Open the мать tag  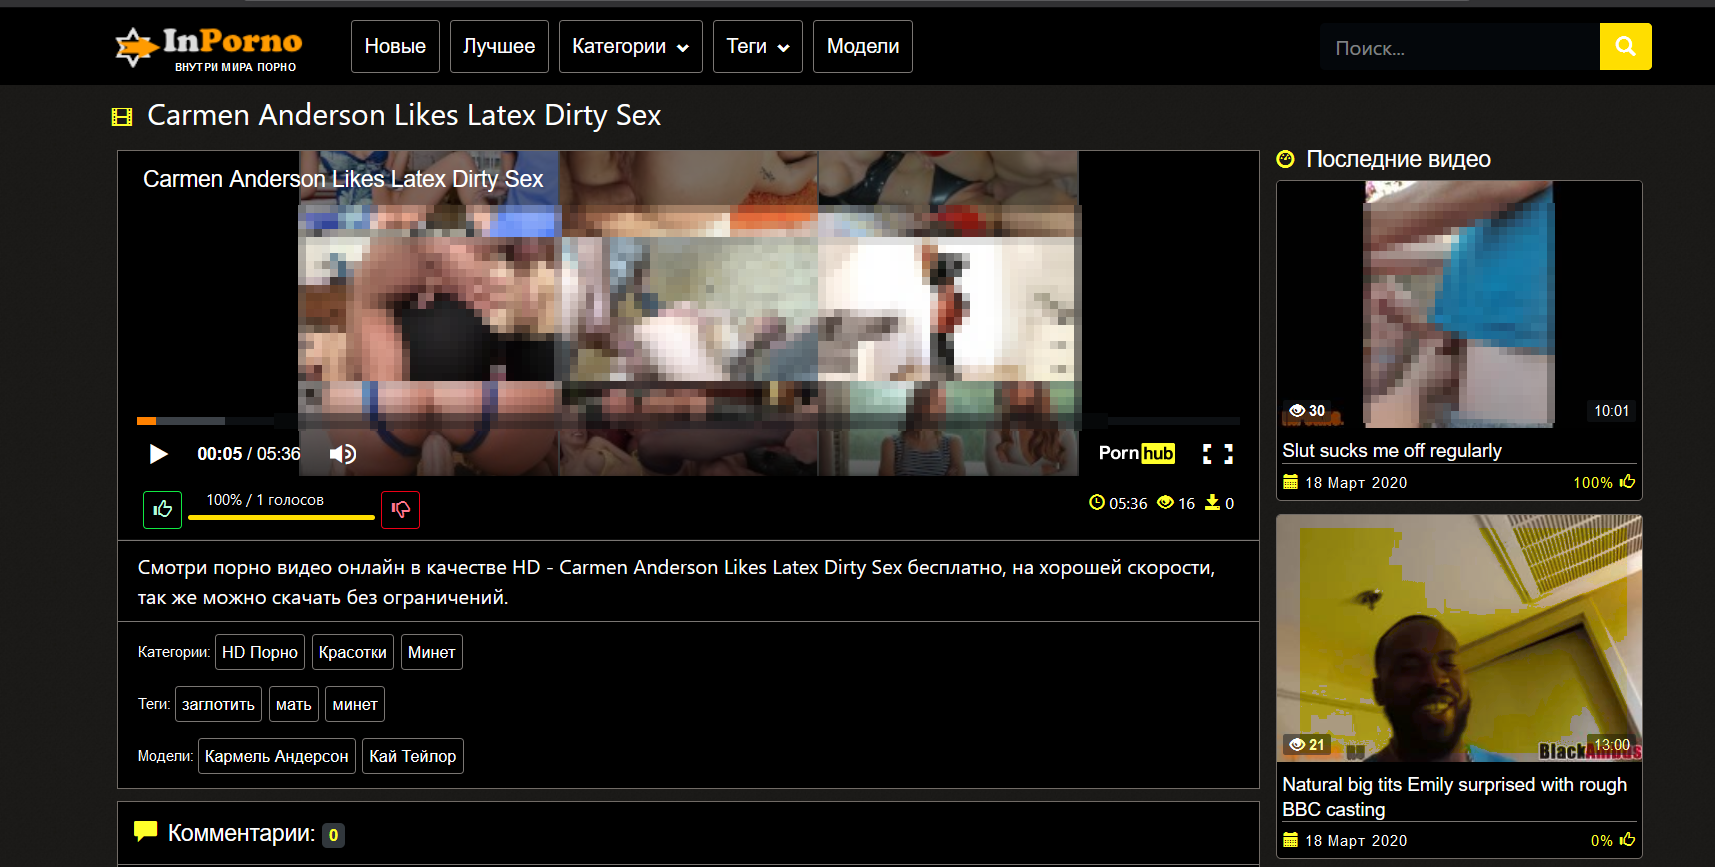coord(294,704)
